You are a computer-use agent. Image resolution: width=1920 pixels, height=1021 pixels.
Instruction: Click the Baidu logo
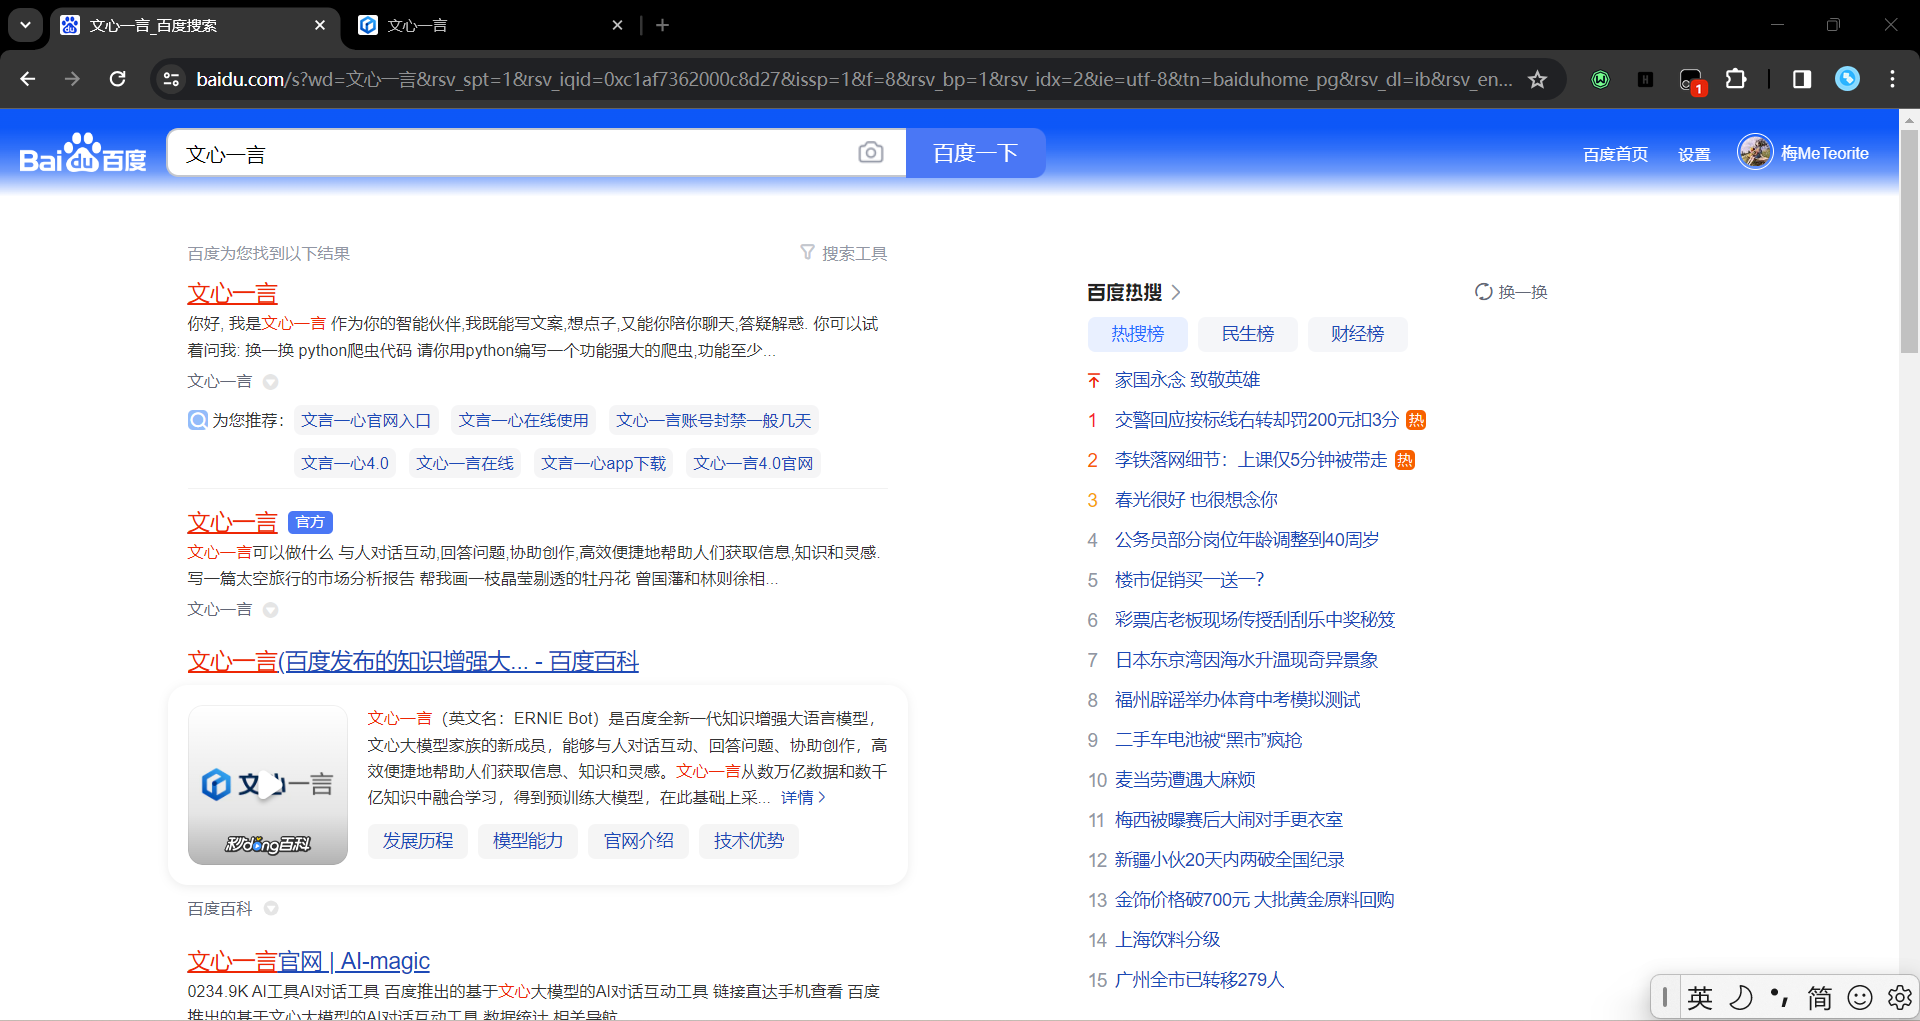click(x=83, y=153)
